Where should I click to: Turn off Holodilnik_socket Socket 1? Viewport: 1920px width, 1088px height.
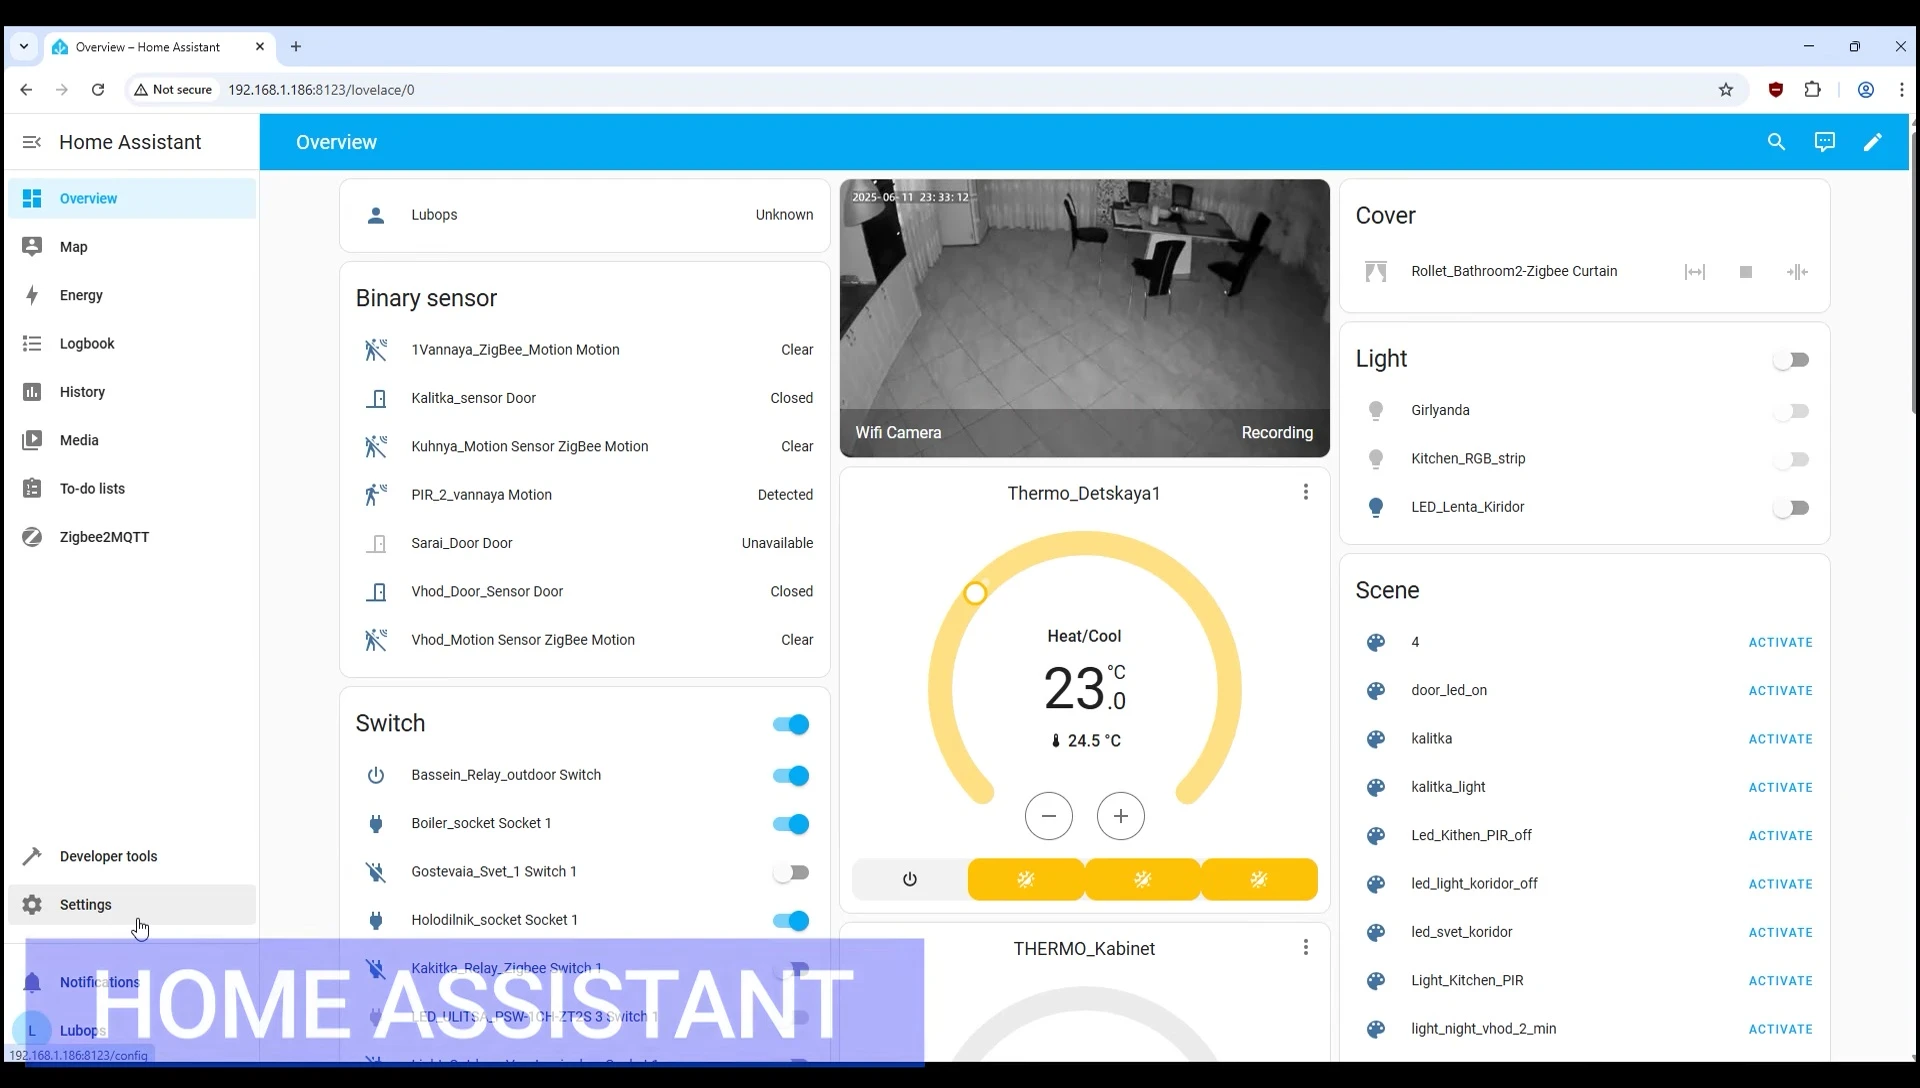click(x=791, y=921)
